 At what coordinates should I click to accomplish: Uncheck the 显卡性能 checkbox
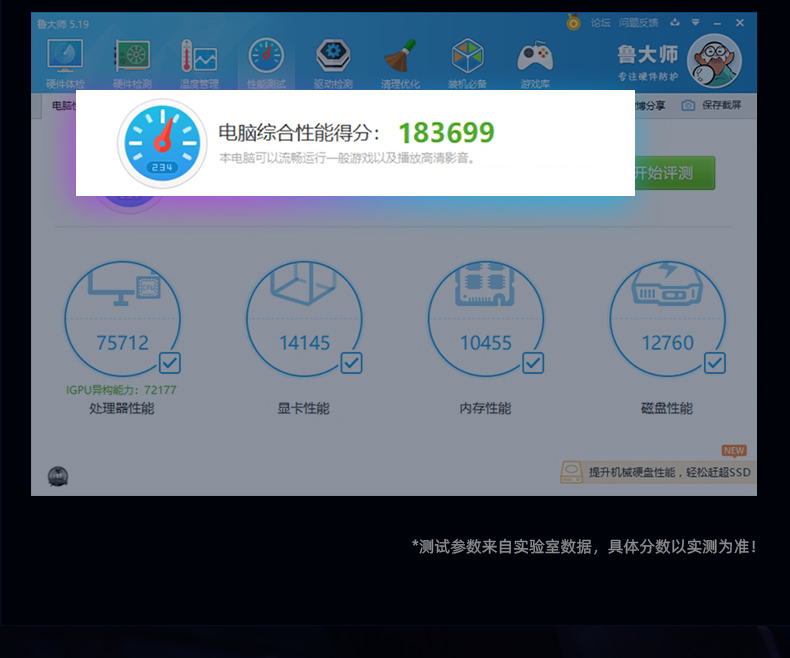[x=351, y=363]
